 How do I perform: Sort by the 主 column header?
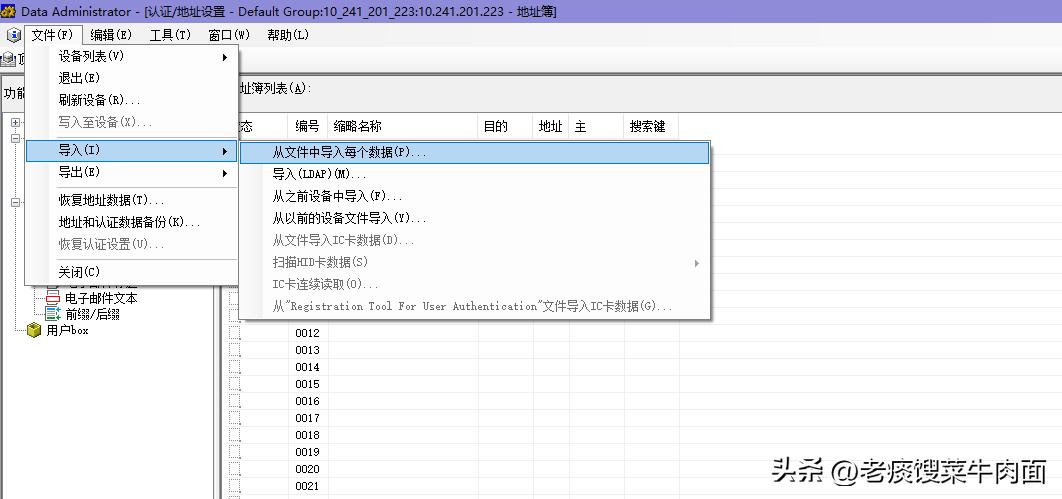[x=596, y=126]
